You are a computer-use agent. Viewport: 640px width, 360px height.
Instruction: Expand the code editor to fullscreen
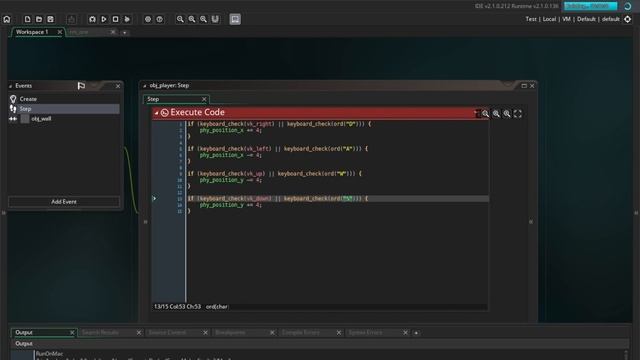518,114
